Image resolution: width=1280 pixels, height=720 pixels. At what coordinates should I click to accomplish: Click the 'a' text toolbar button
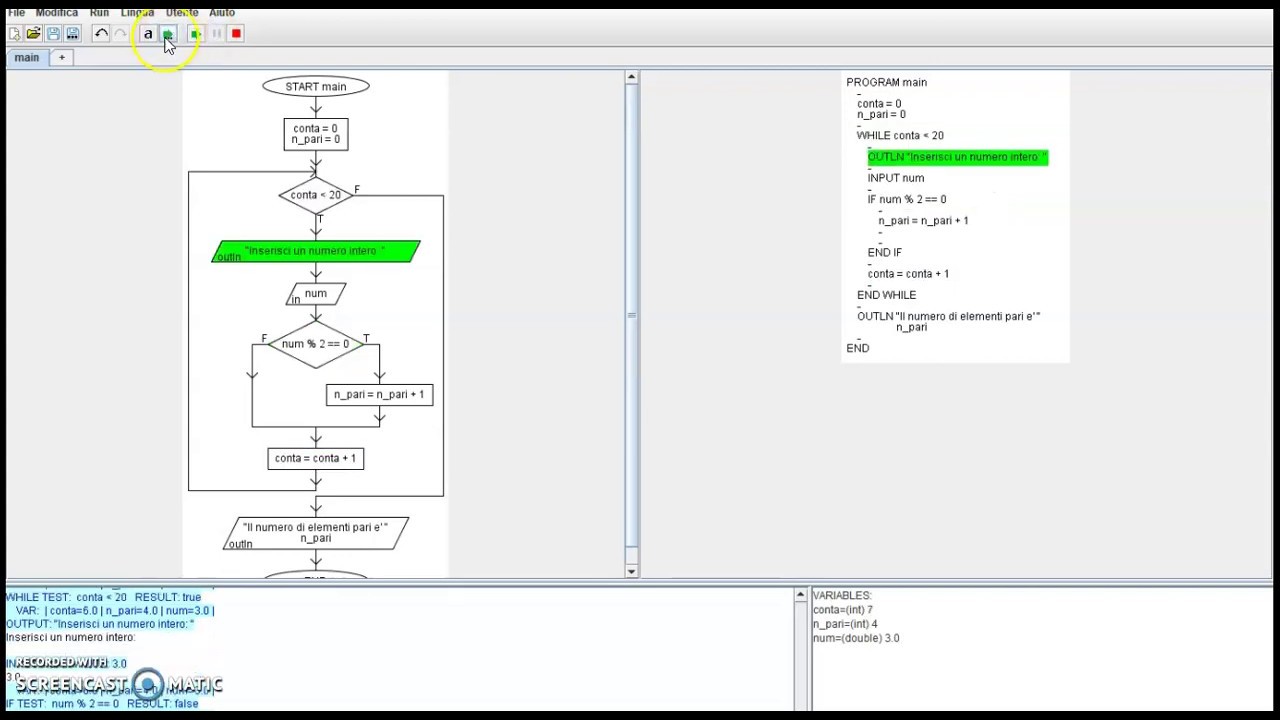point(148,34)
